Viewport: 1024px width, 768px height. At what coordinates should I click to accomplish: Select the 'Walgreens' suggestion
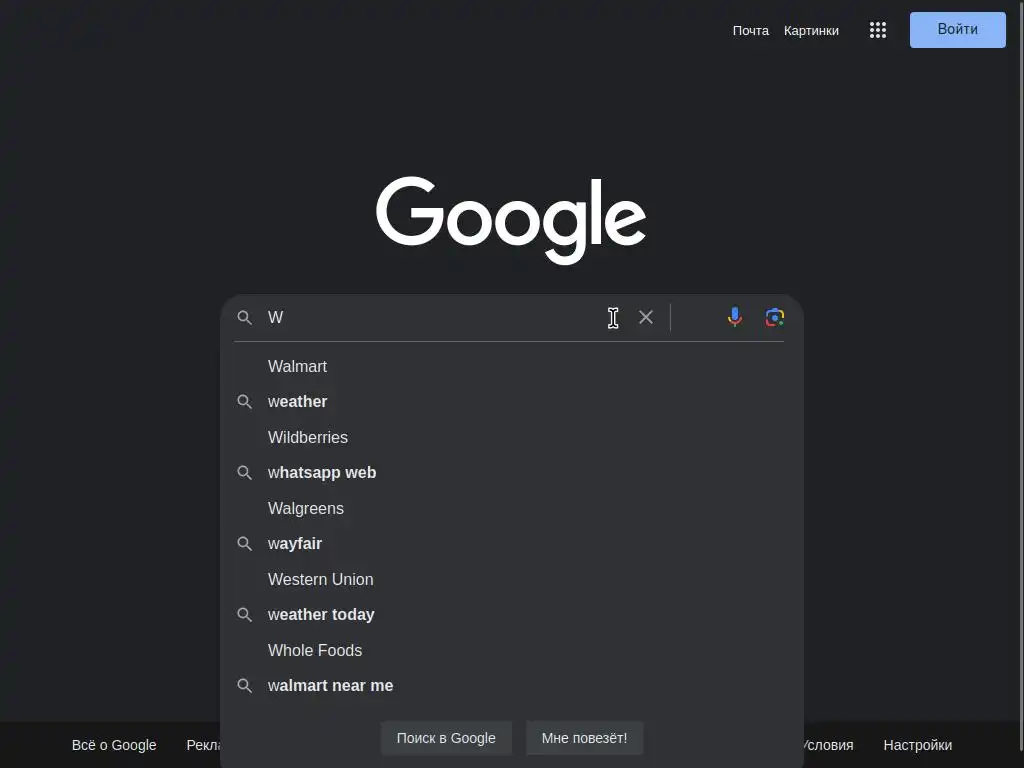pos(512,509)
